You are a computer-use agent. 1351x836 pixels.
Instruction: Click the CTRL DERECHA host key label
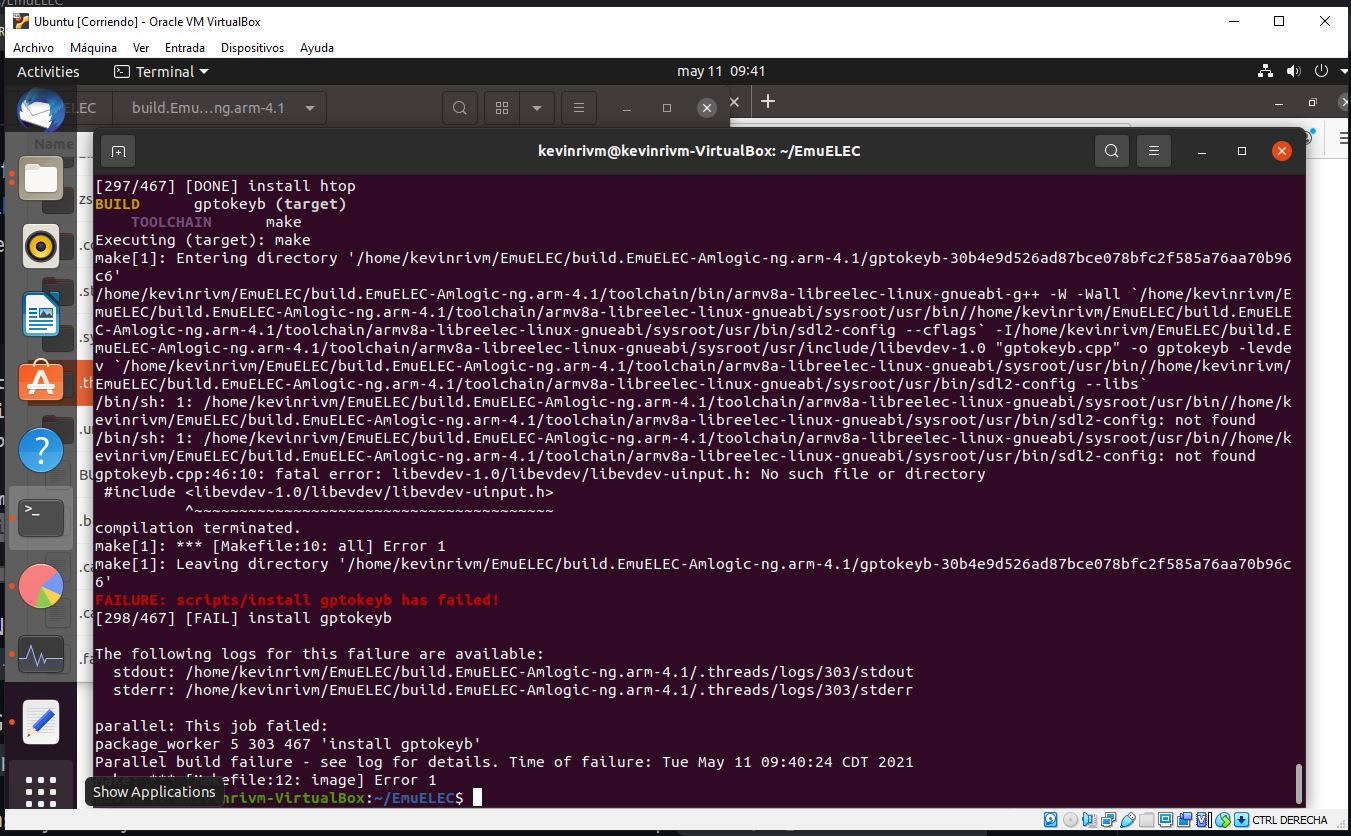[1290, 820]
